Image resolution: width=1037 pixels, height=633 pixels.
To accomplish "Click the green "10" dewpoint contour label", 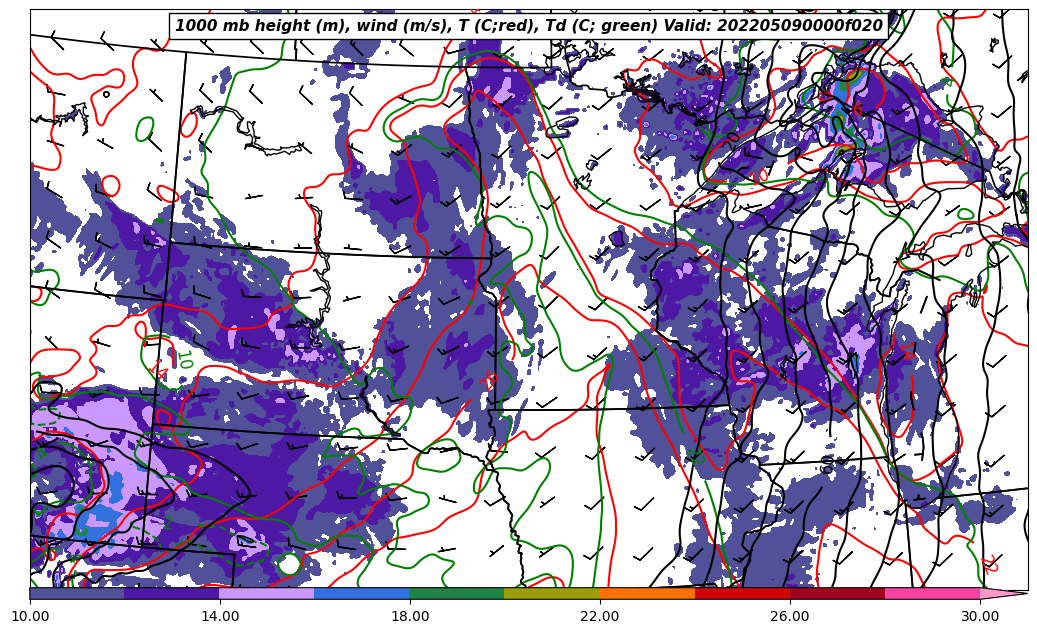I will [185, 360].
